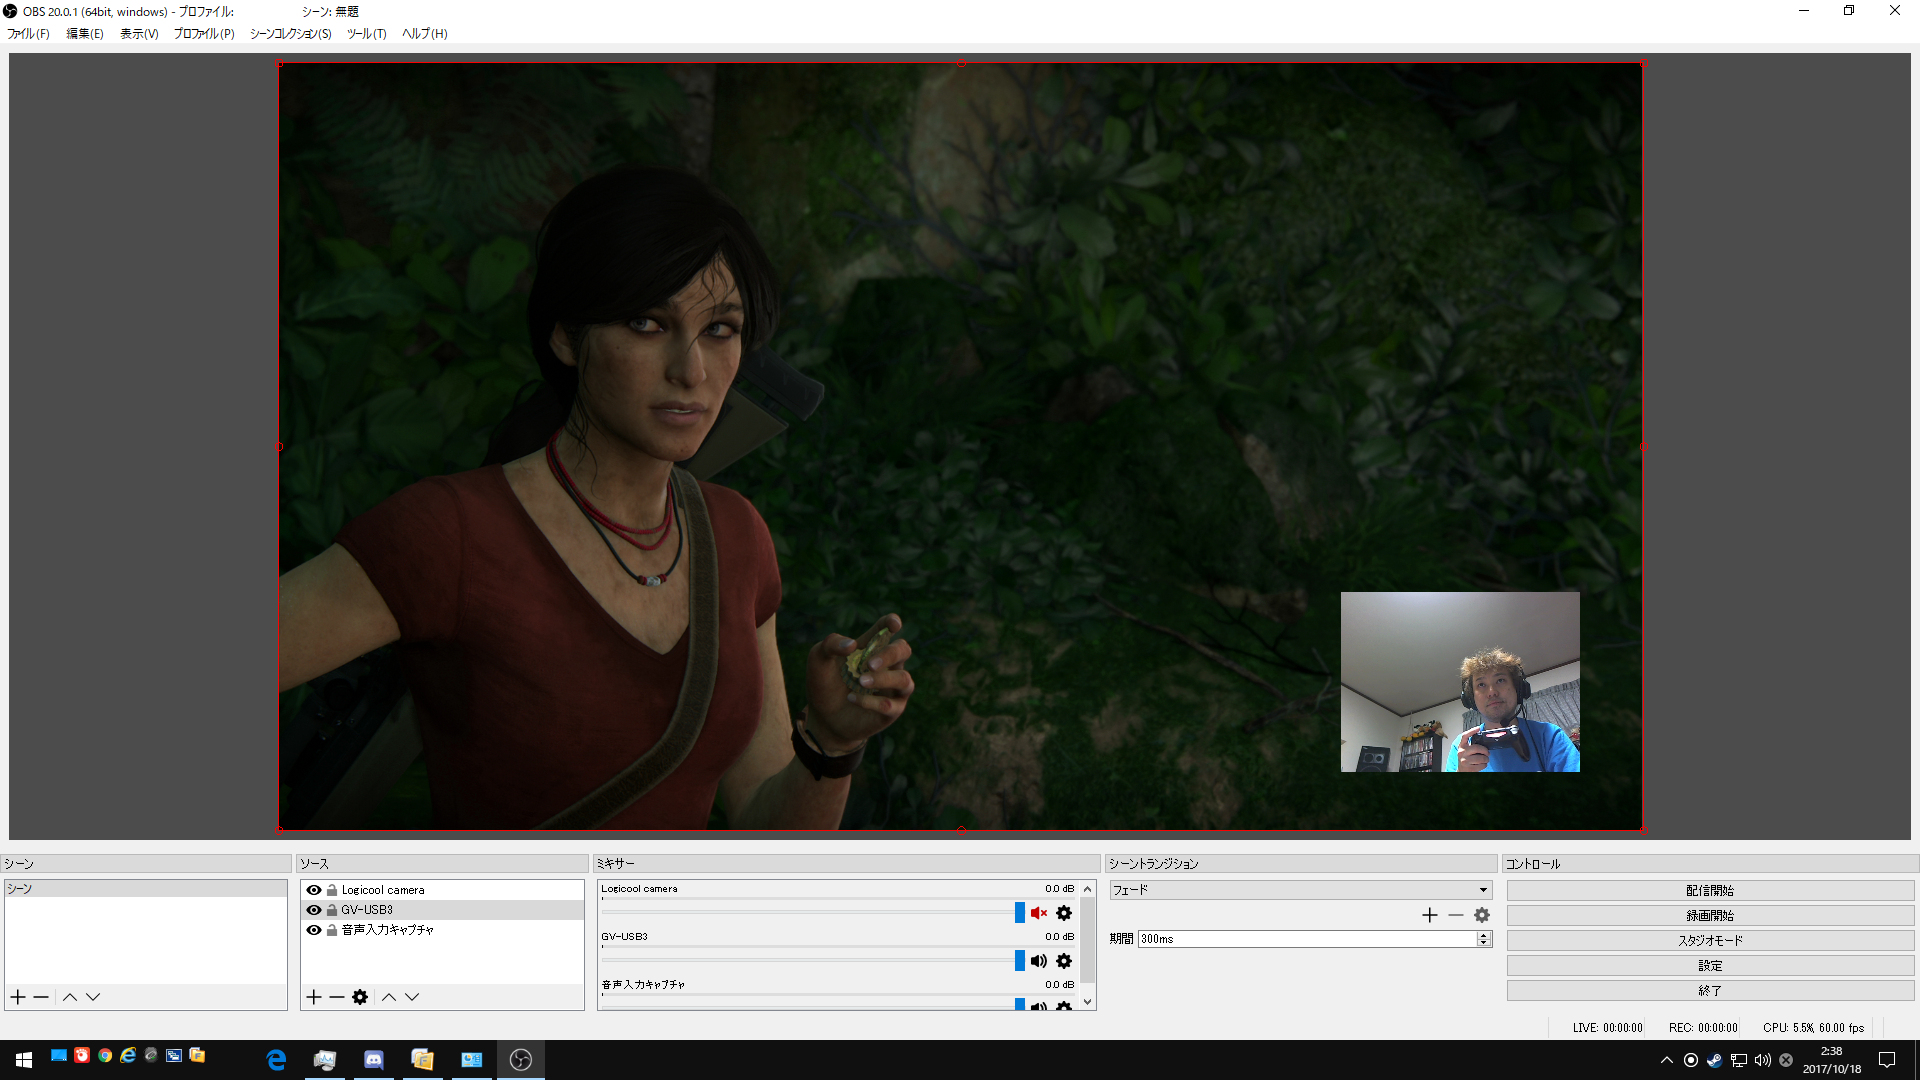Remove selected source with minus icon
1920x1080 pixels.
click(337, 997)
